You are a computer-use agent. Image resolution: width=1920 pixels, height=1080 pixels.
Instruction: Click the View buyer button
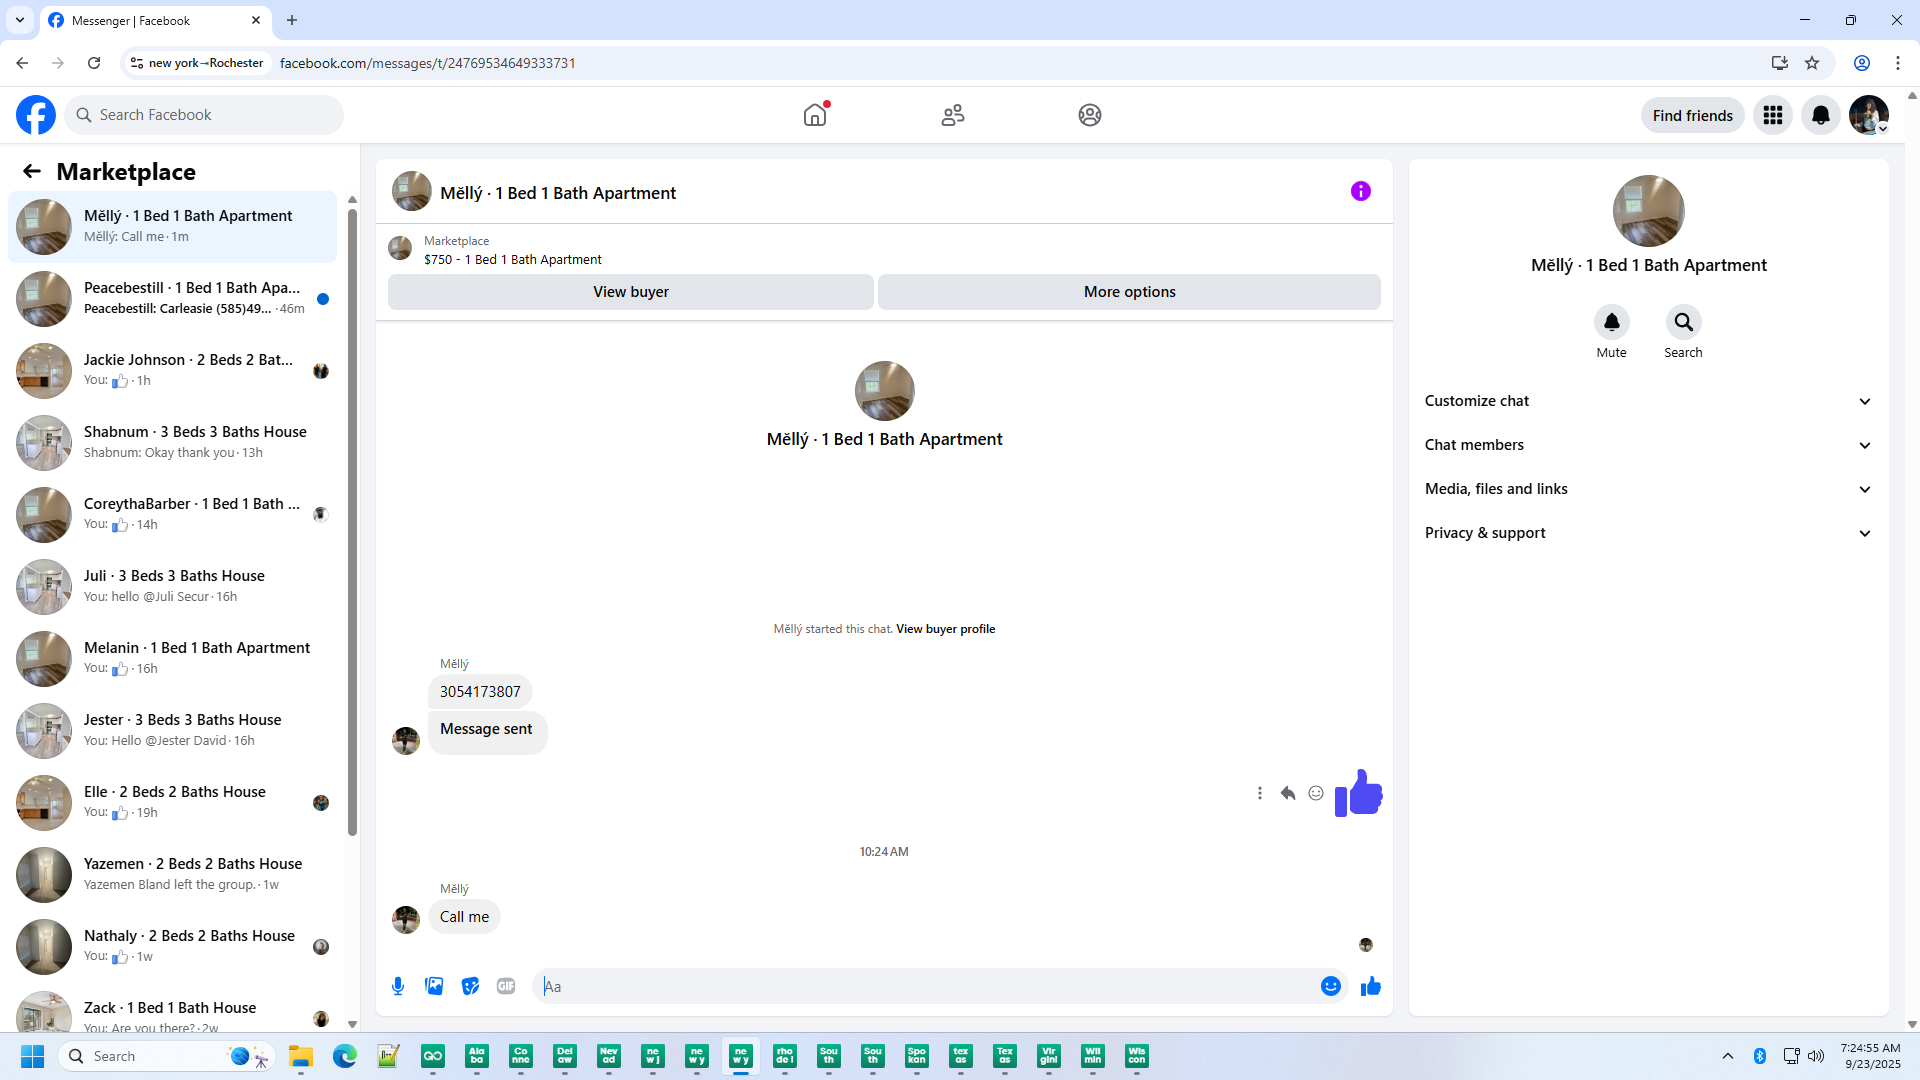click(630, 292)
